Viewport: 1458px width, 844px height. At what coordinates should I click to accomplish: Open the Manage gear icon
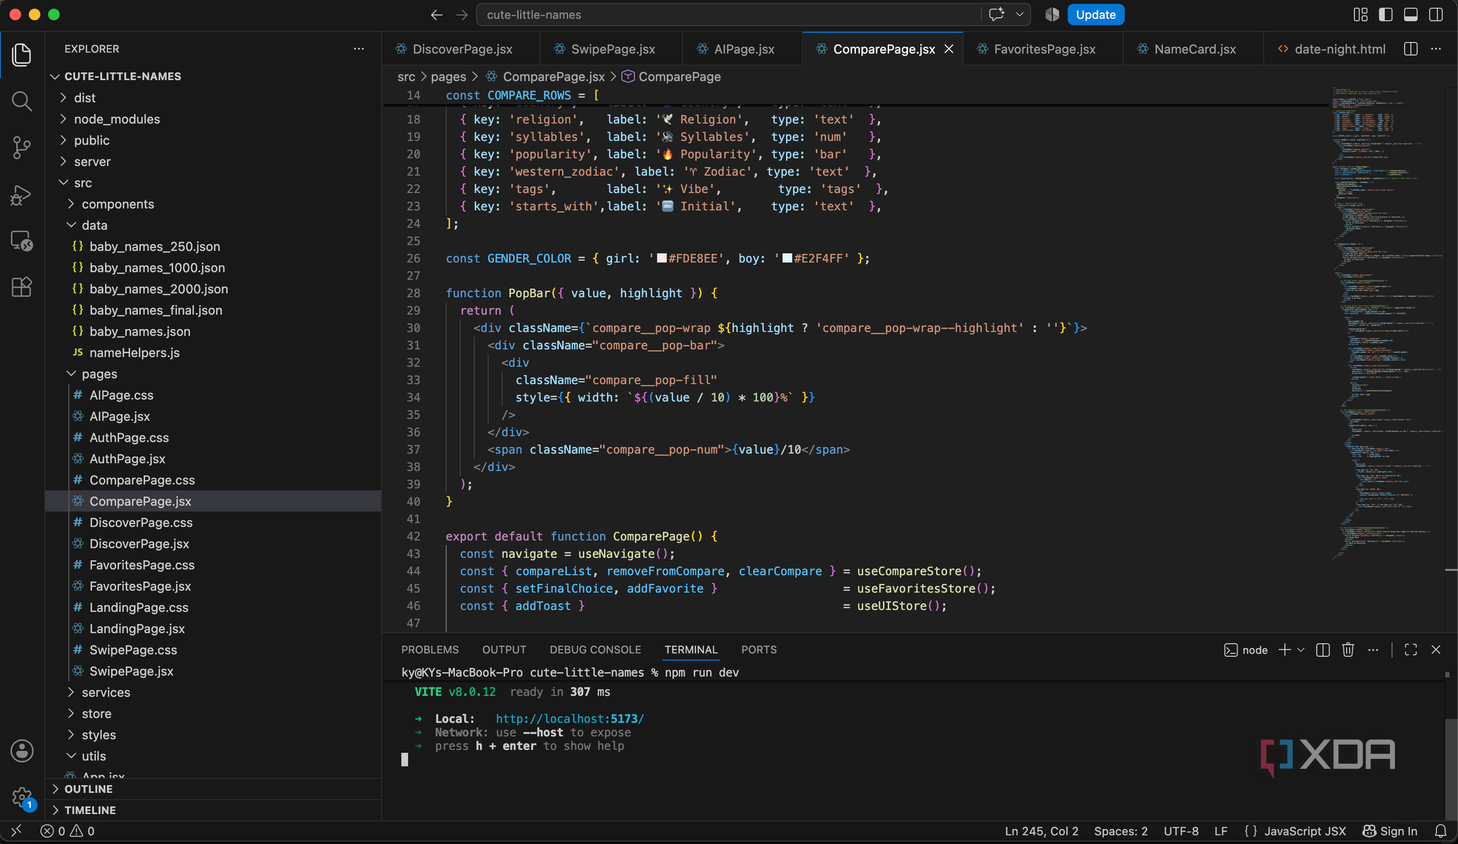click(21, 797)
